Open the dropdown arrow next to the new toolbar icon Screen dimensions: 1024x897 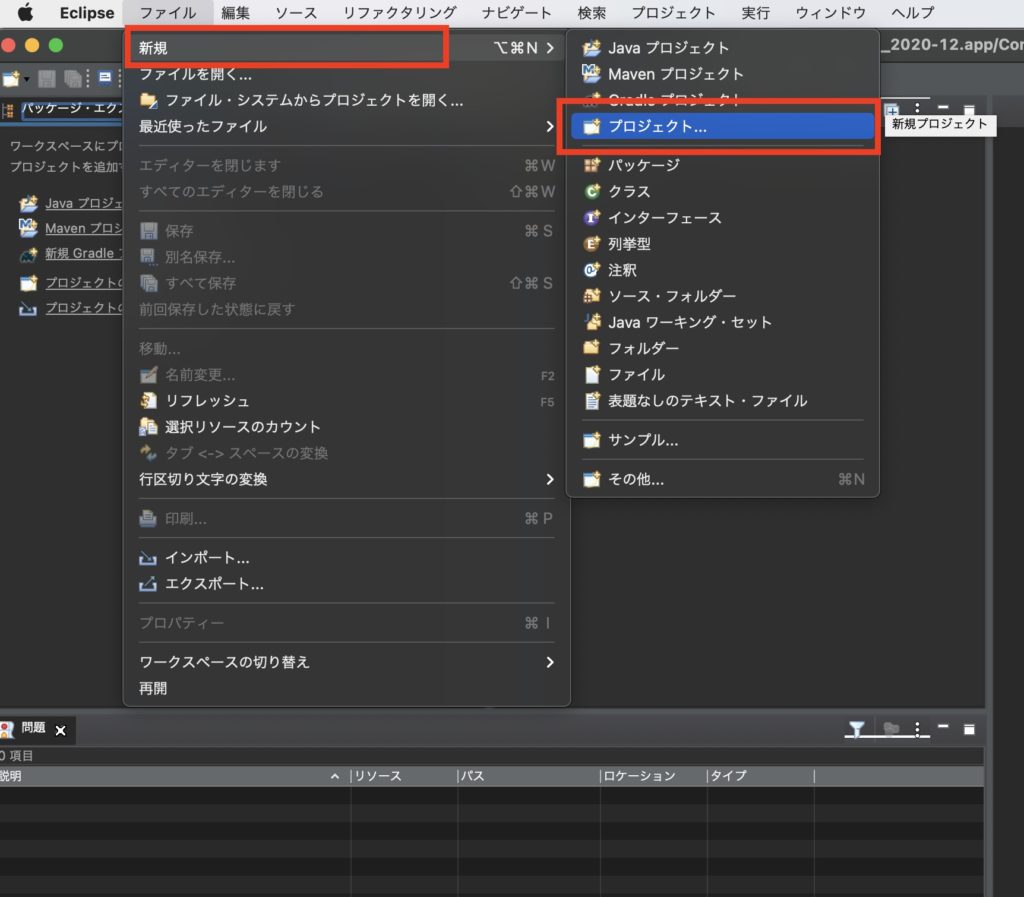(27, 79)
